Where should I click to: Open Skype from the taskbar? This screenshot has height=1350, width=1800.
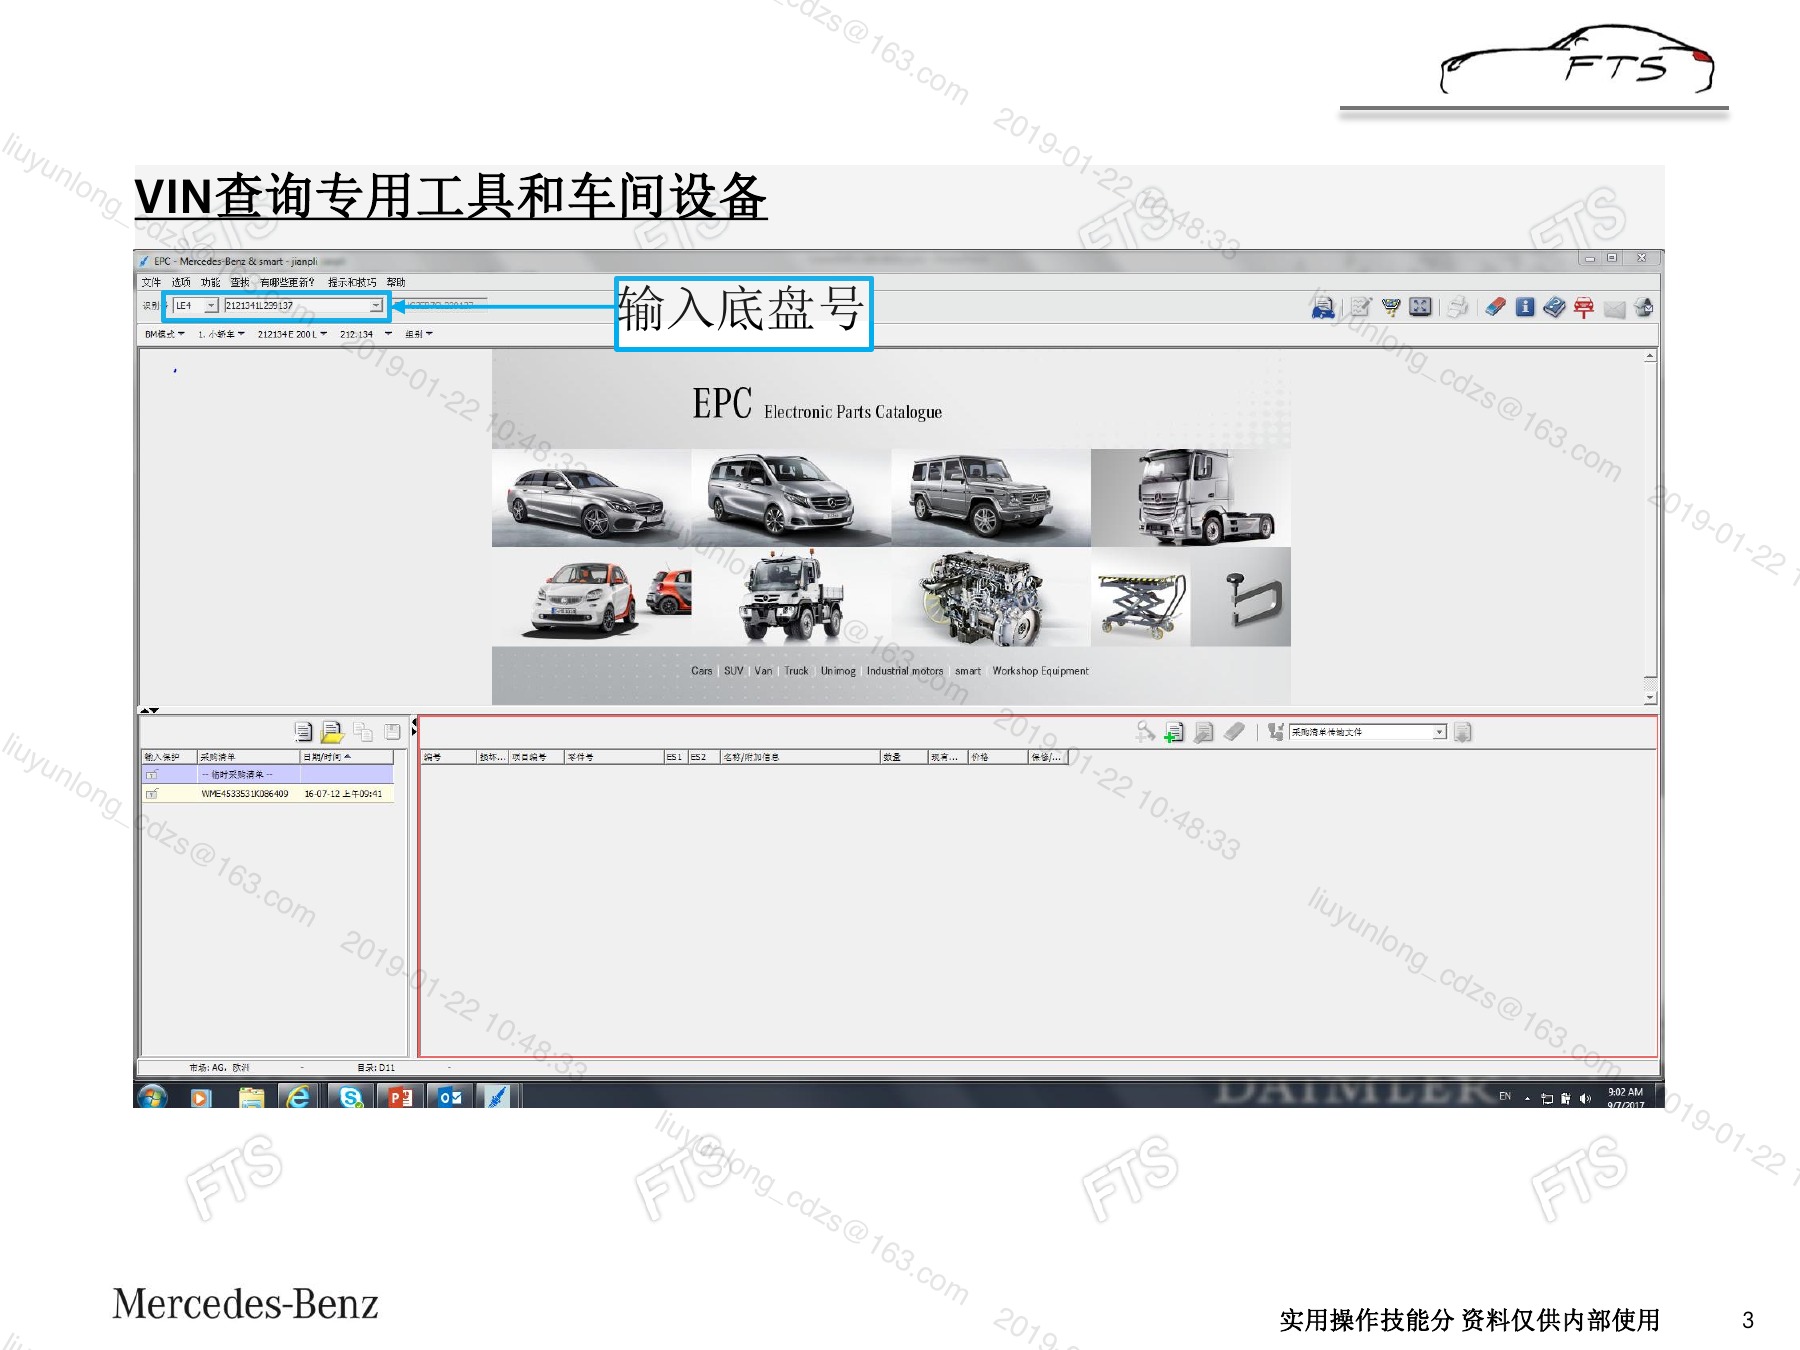point(350,1097)
